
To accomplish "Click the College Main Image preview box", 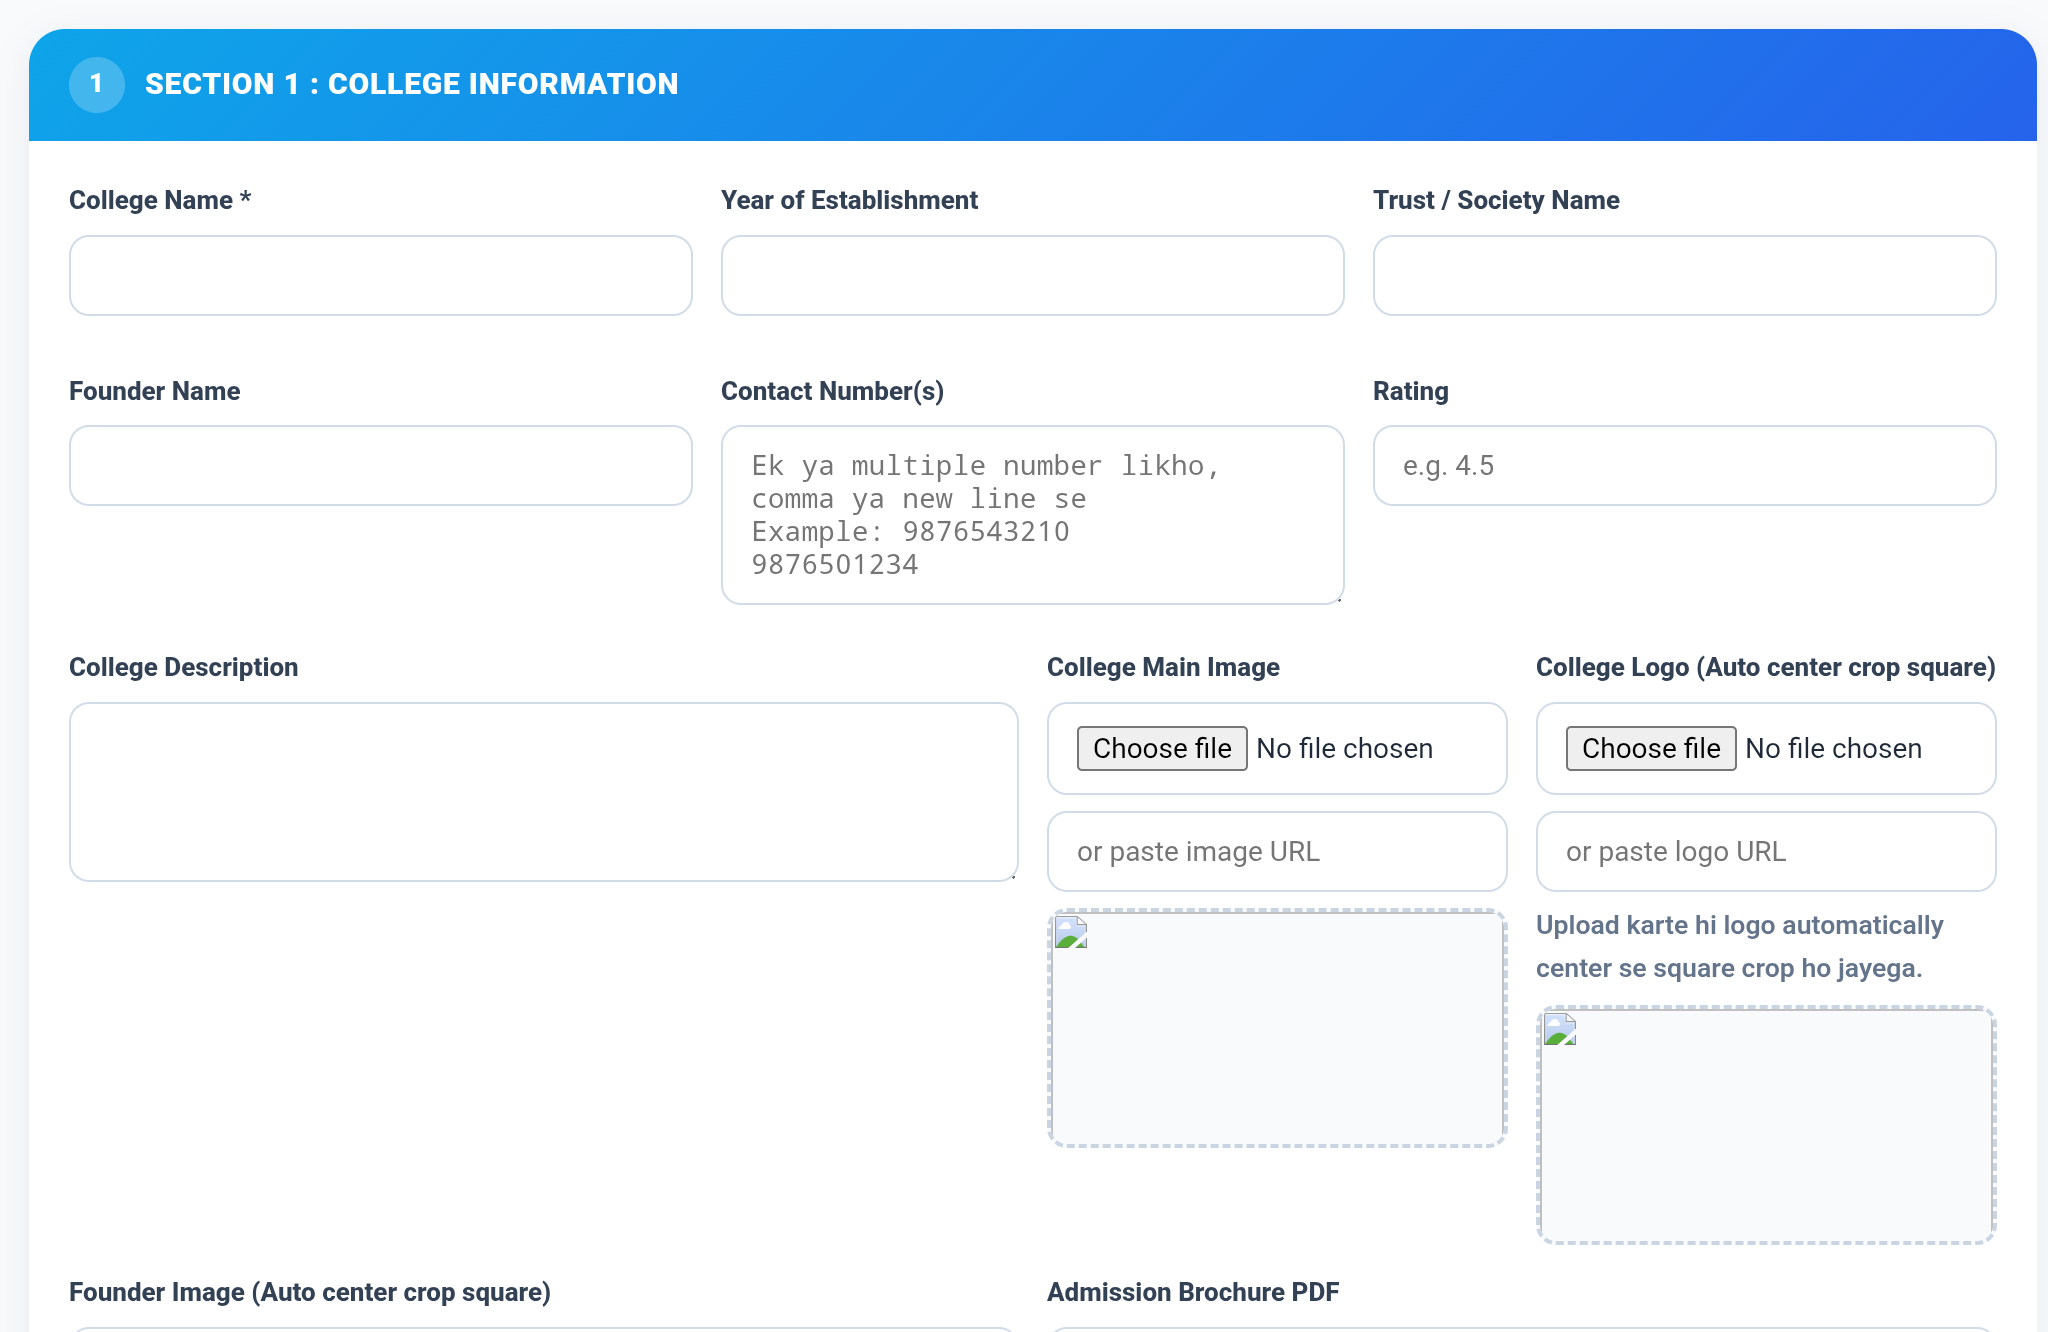I will coord(1277,1028).
